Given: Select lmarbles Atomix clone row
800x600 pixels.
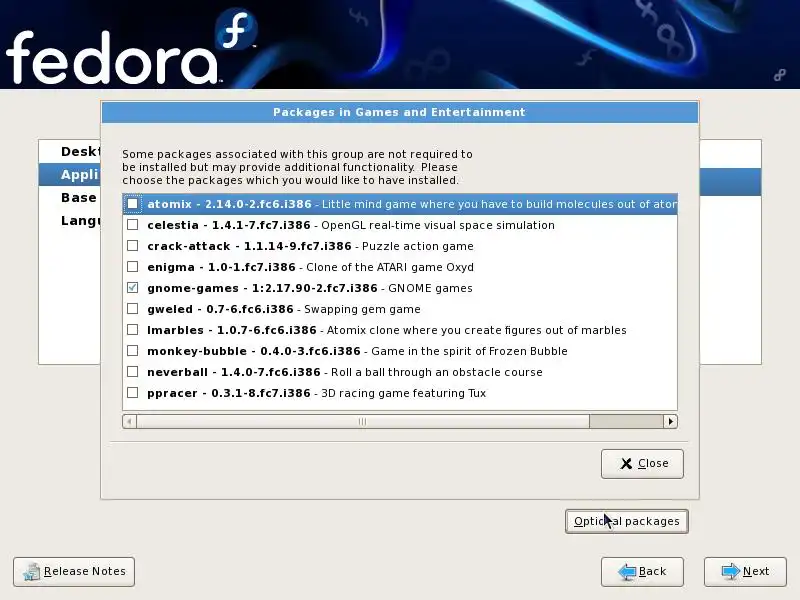Looking at the screenshot, I should tap(400, 330).
